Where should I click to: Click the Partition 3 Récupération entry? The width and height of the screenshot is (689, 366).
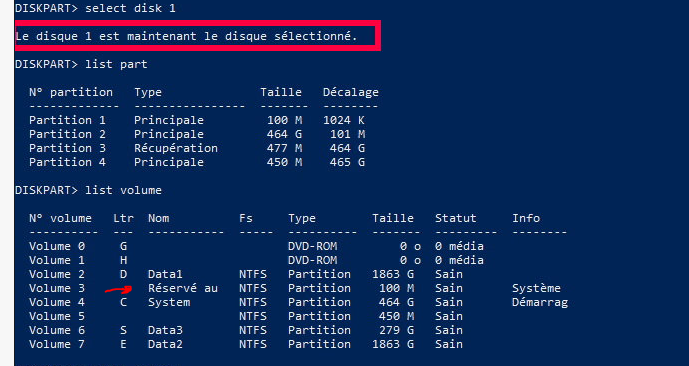pos(197,148)
